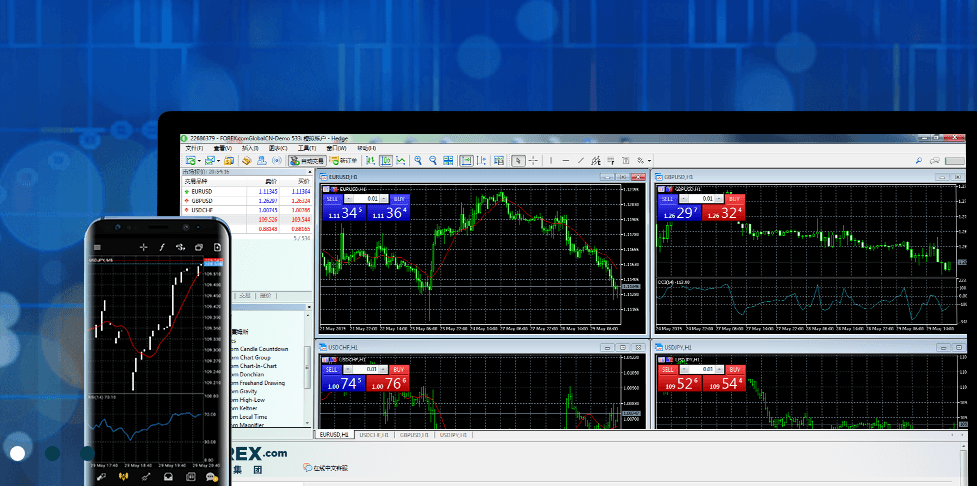Image resolution: width=977 pixels, height=486 pixels.
Task: Select the arrow Cursor tool
Action: click(518, 161)
